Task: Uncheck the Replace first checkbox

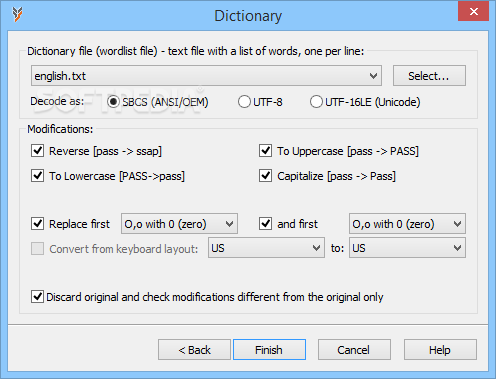Action: click(37, 224)
